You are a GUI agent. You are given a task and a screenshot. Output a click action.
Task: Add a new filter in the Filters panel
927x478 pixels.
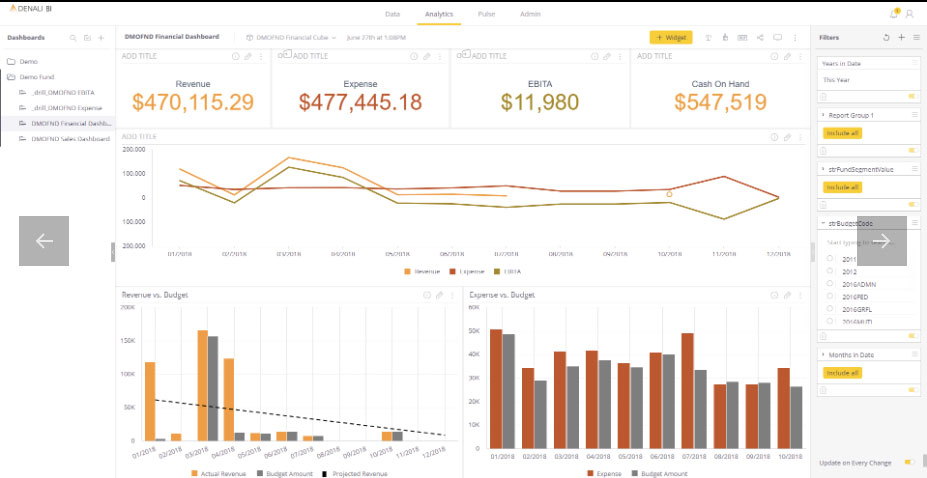click(902, 37)
